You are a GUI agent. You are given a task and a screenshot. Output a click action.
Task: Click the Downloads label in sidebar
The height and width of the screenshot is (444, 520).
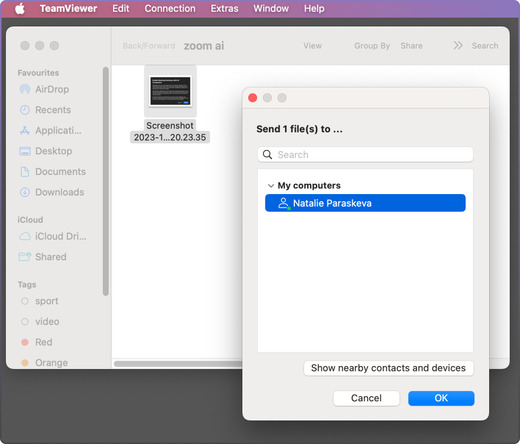(x=60, y=192)
